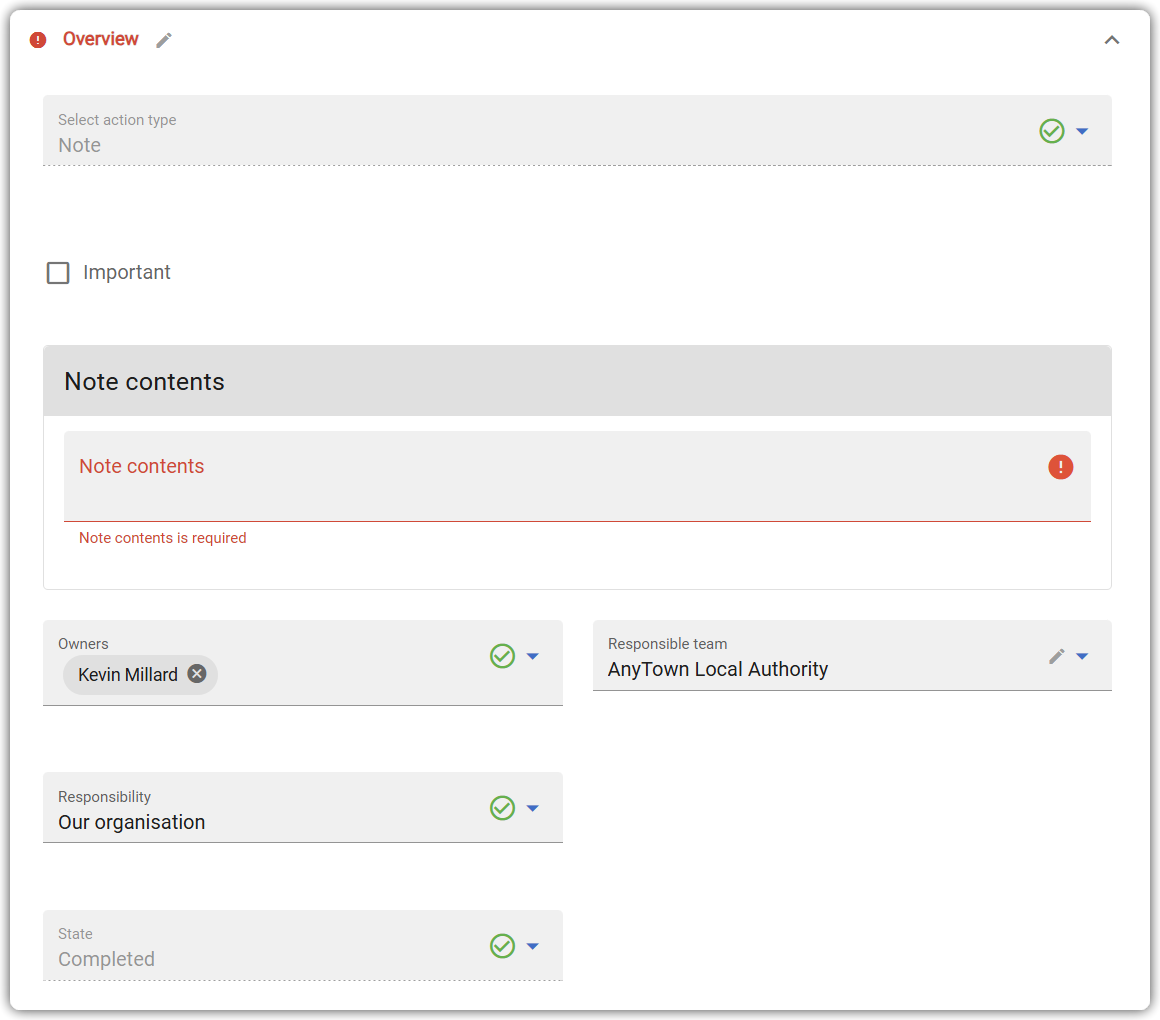Click the Kevin Millard owner chip
Screen dimensions: 1160x1020
point(141,675)
